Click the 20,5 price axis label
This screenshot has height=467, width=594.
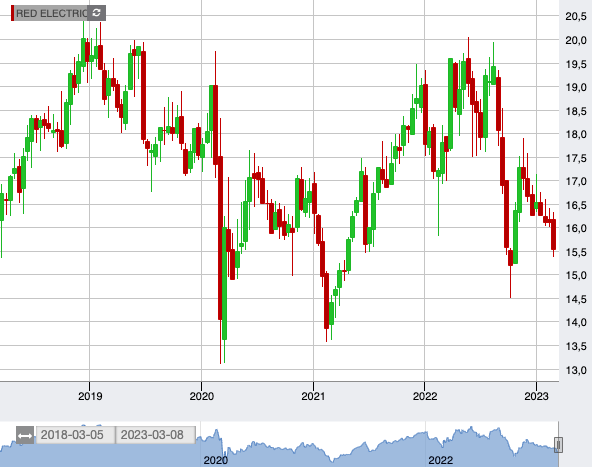point(576,16)
